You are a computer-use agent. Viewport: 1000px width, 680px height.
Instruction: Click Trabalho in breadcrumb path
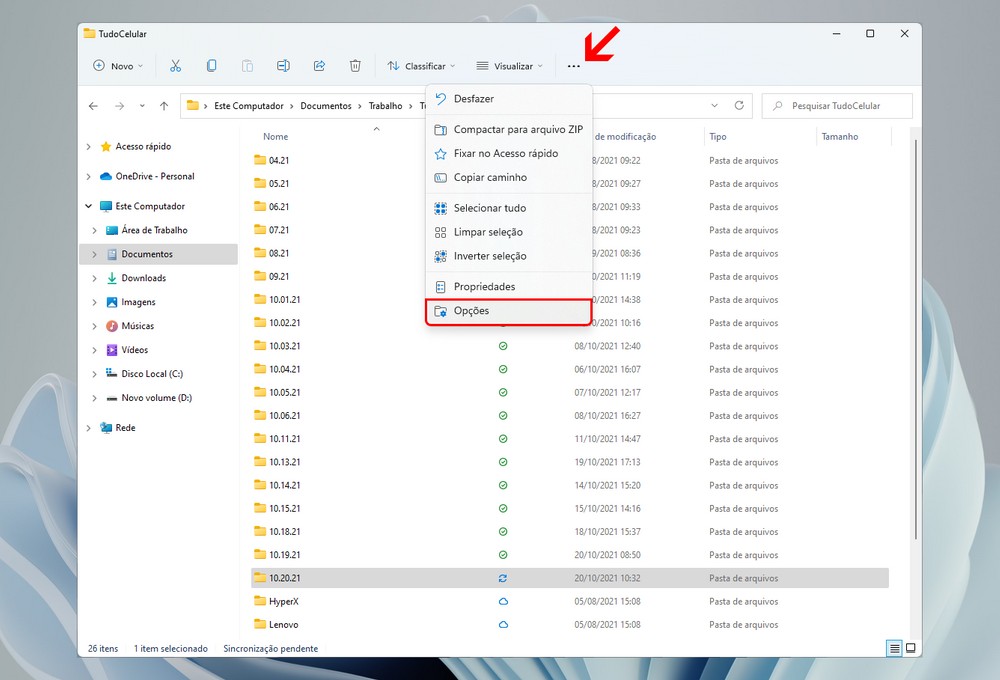[385, 106]
